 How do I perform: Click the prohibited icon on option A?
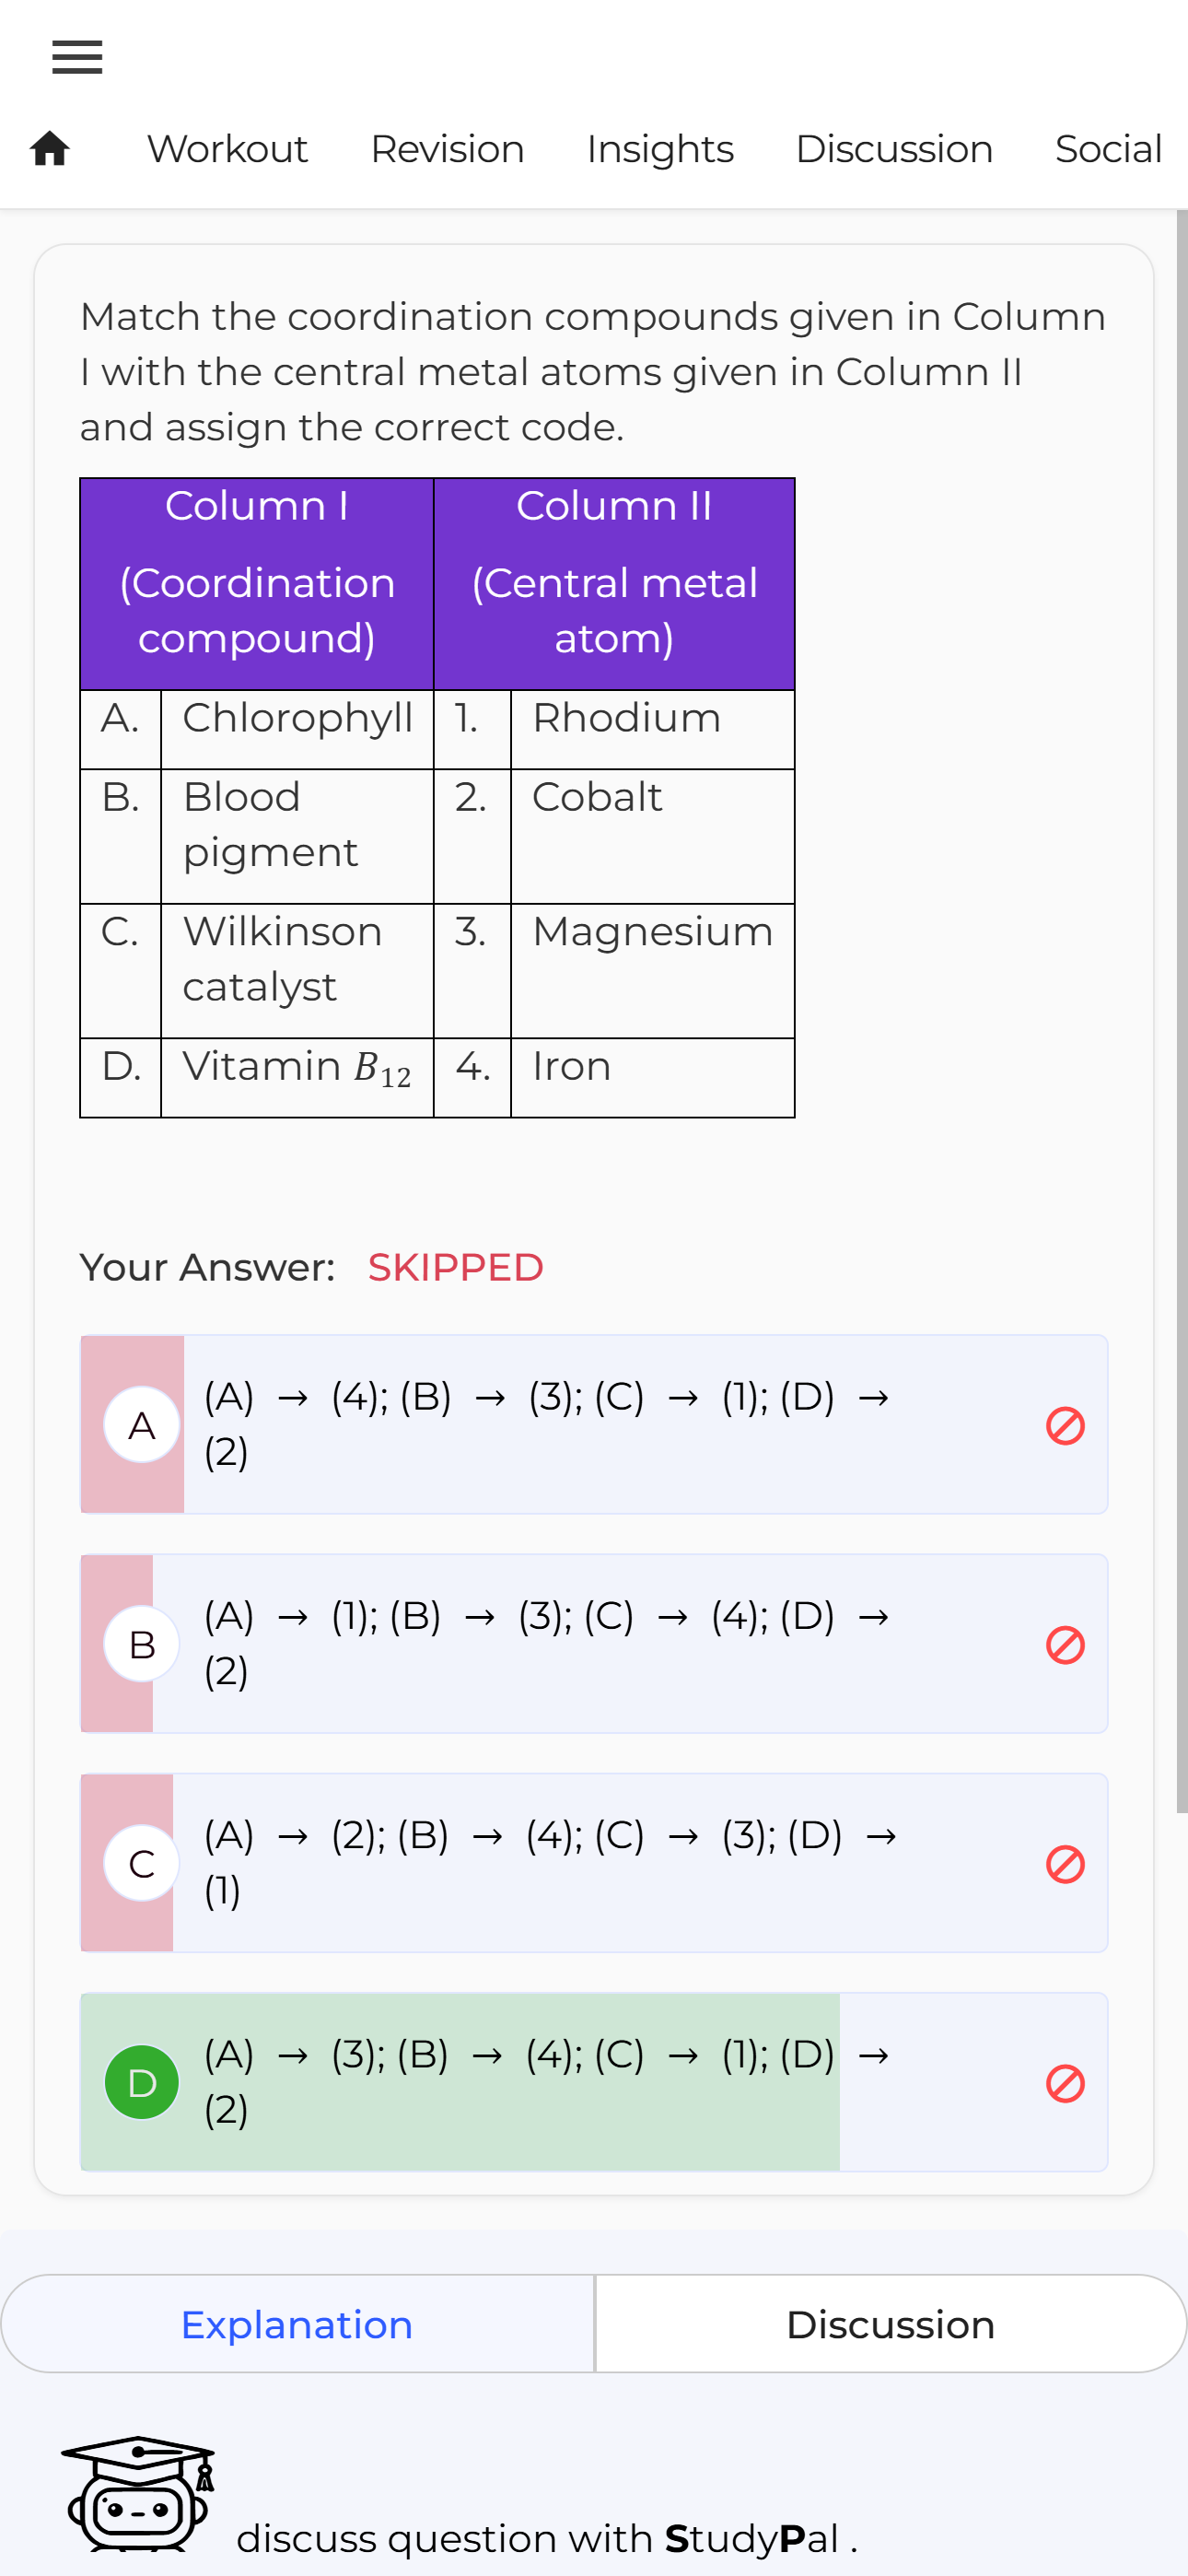[1065, 1425]
